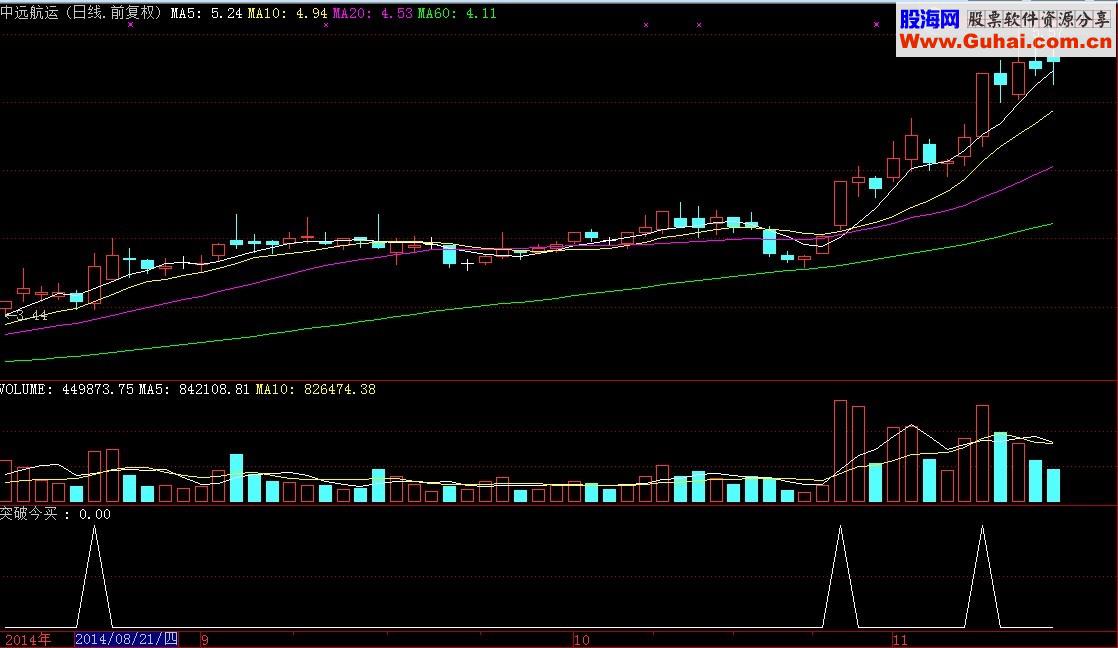Screen dimensions: 1118x648
Task: Click the VOLUME: 449873.75 indicator label
Action: click(x=67, y=389)
